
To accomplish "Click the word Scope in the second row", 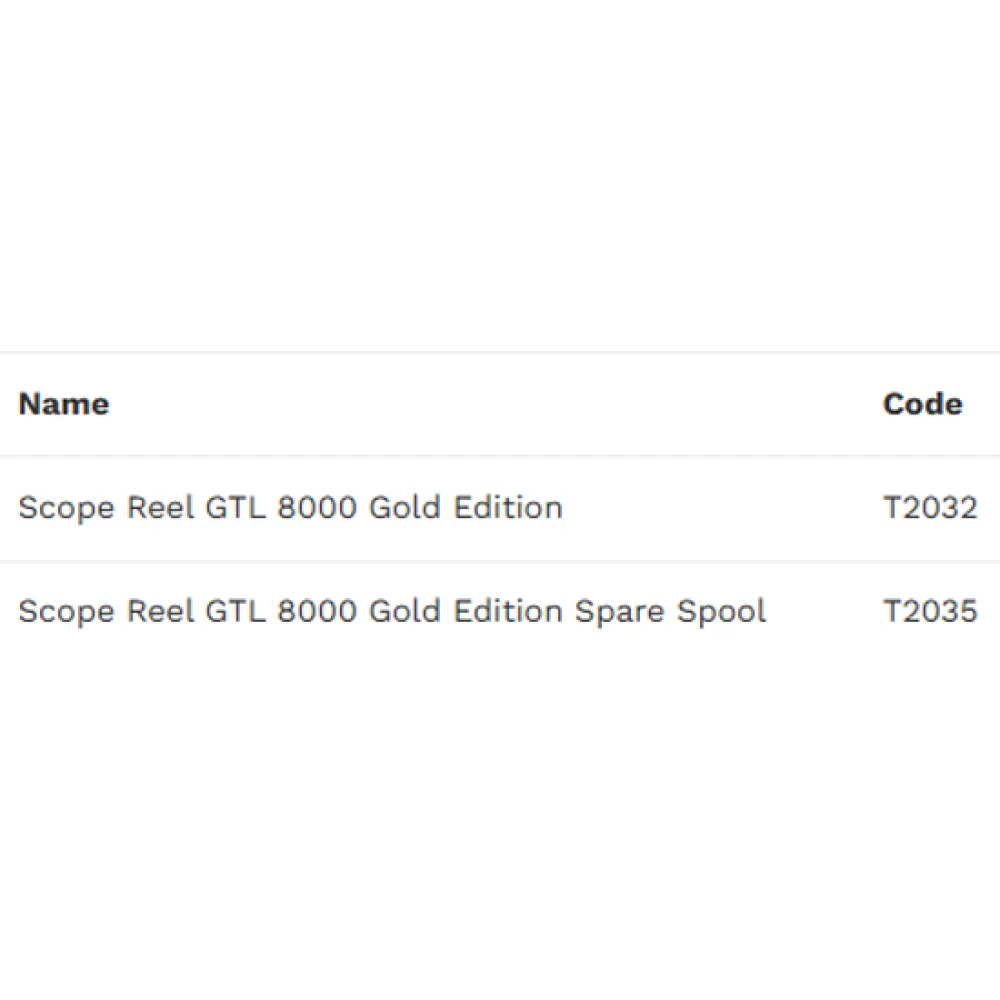I will 66,611.
